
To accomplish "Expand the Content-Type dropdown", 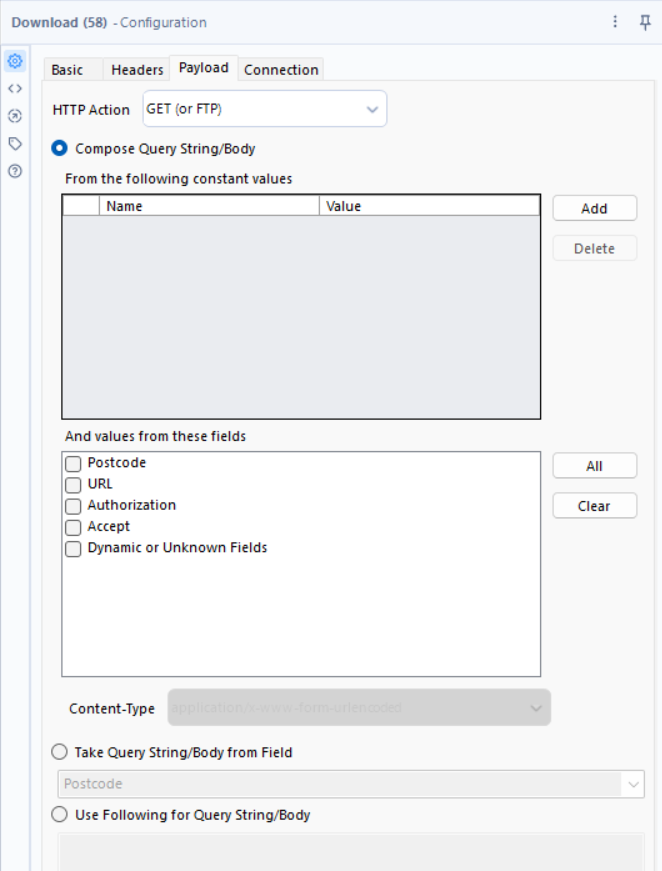I will tap(359, 708).
